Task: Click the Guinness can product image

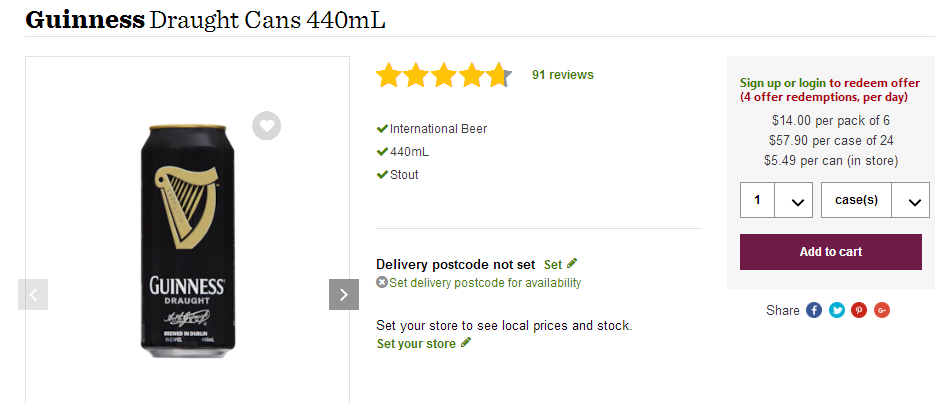Action: 187,240
